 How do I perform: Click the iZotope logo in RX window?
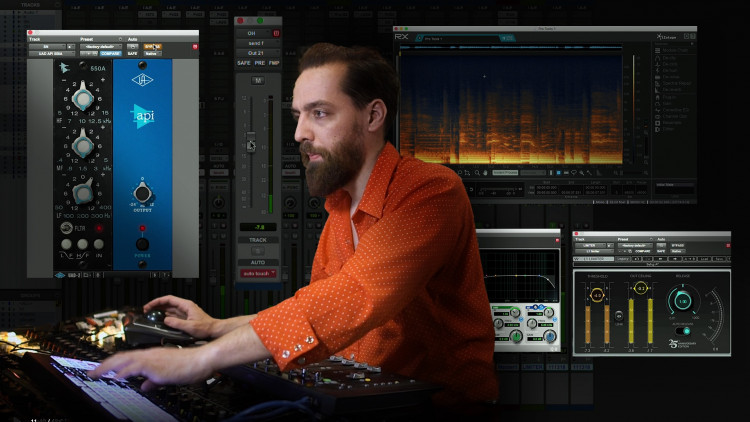click(x=666, y=37)
